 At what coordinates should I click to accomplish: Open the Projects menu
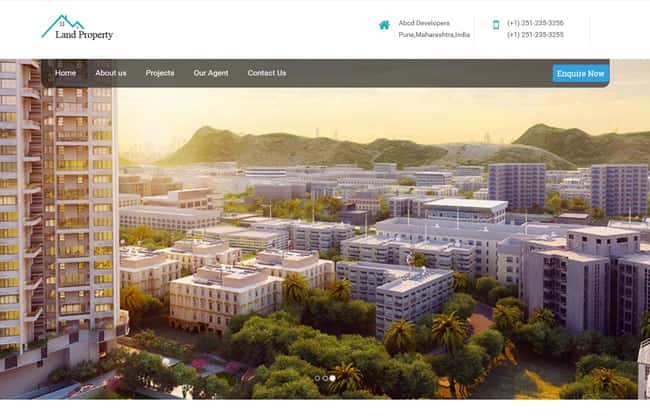coord(160,73)
